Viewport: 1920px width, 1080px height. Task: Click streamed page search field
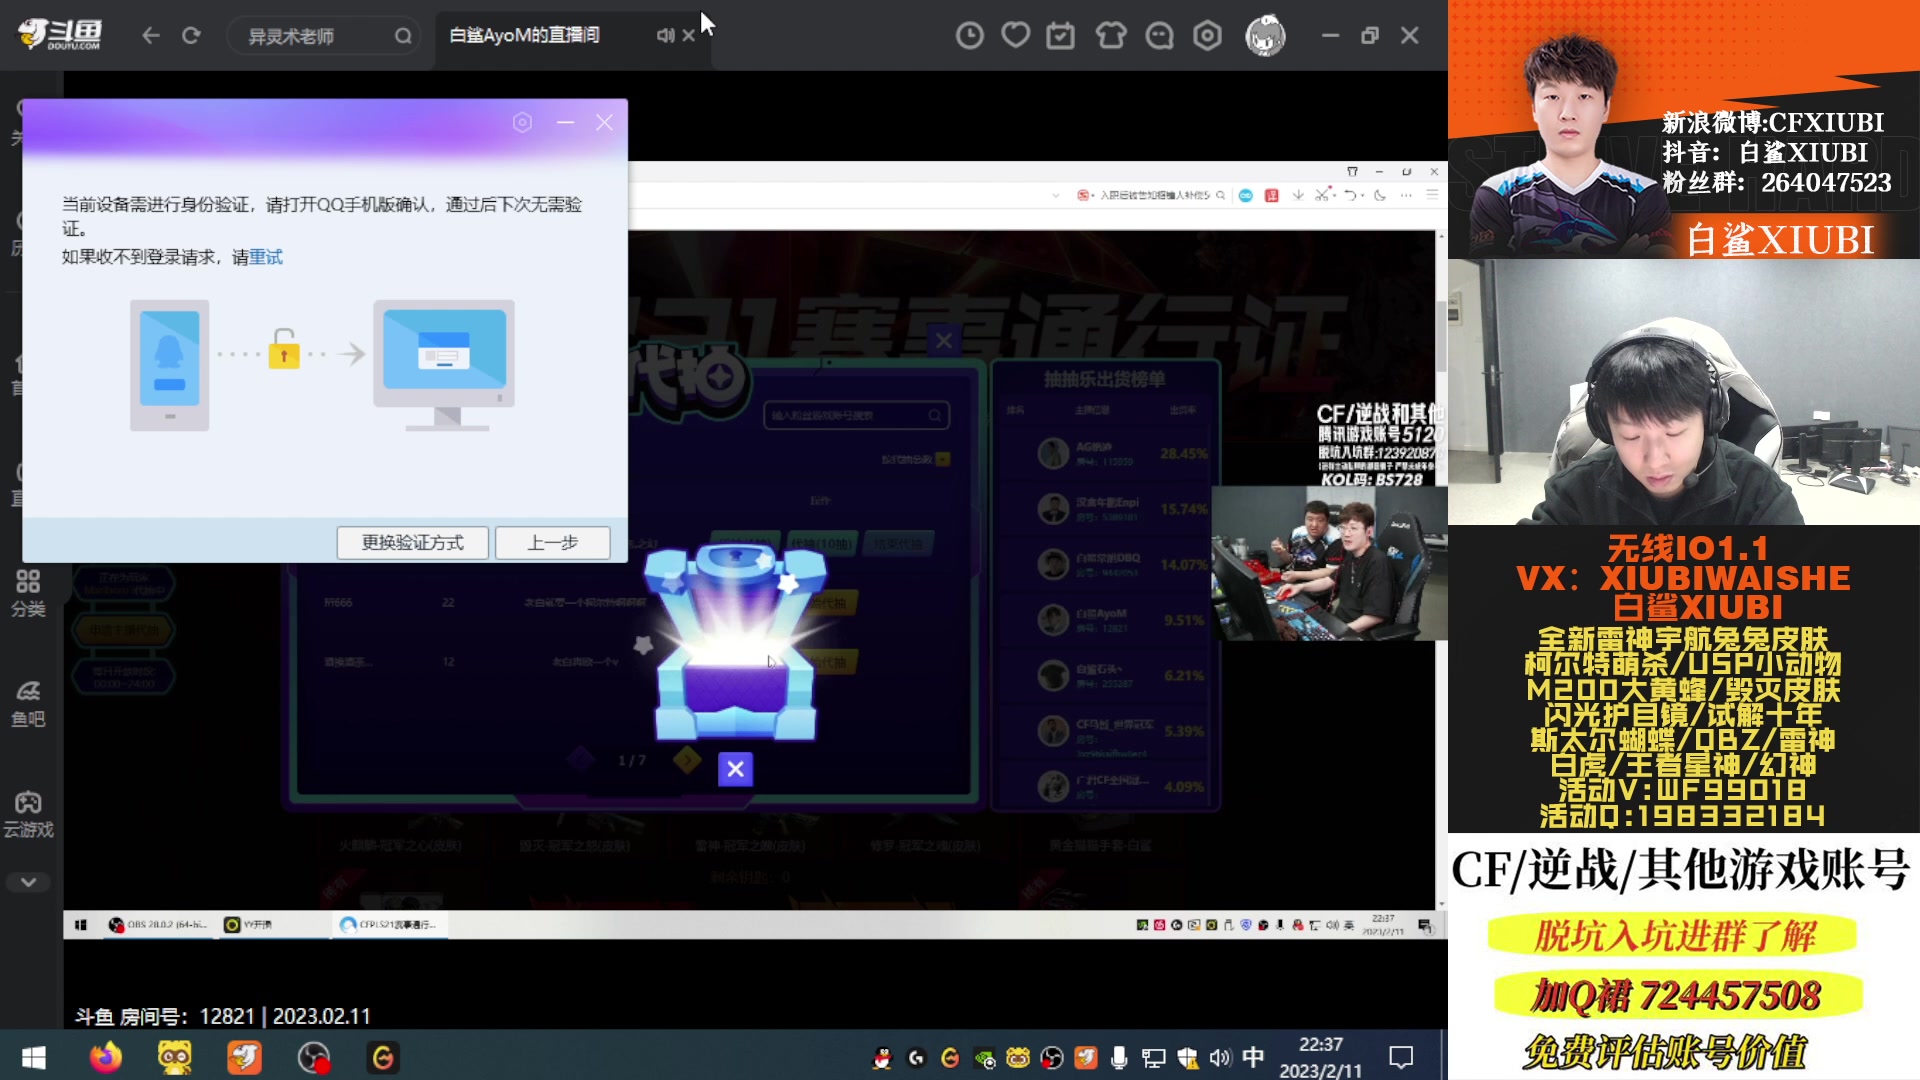856,415
